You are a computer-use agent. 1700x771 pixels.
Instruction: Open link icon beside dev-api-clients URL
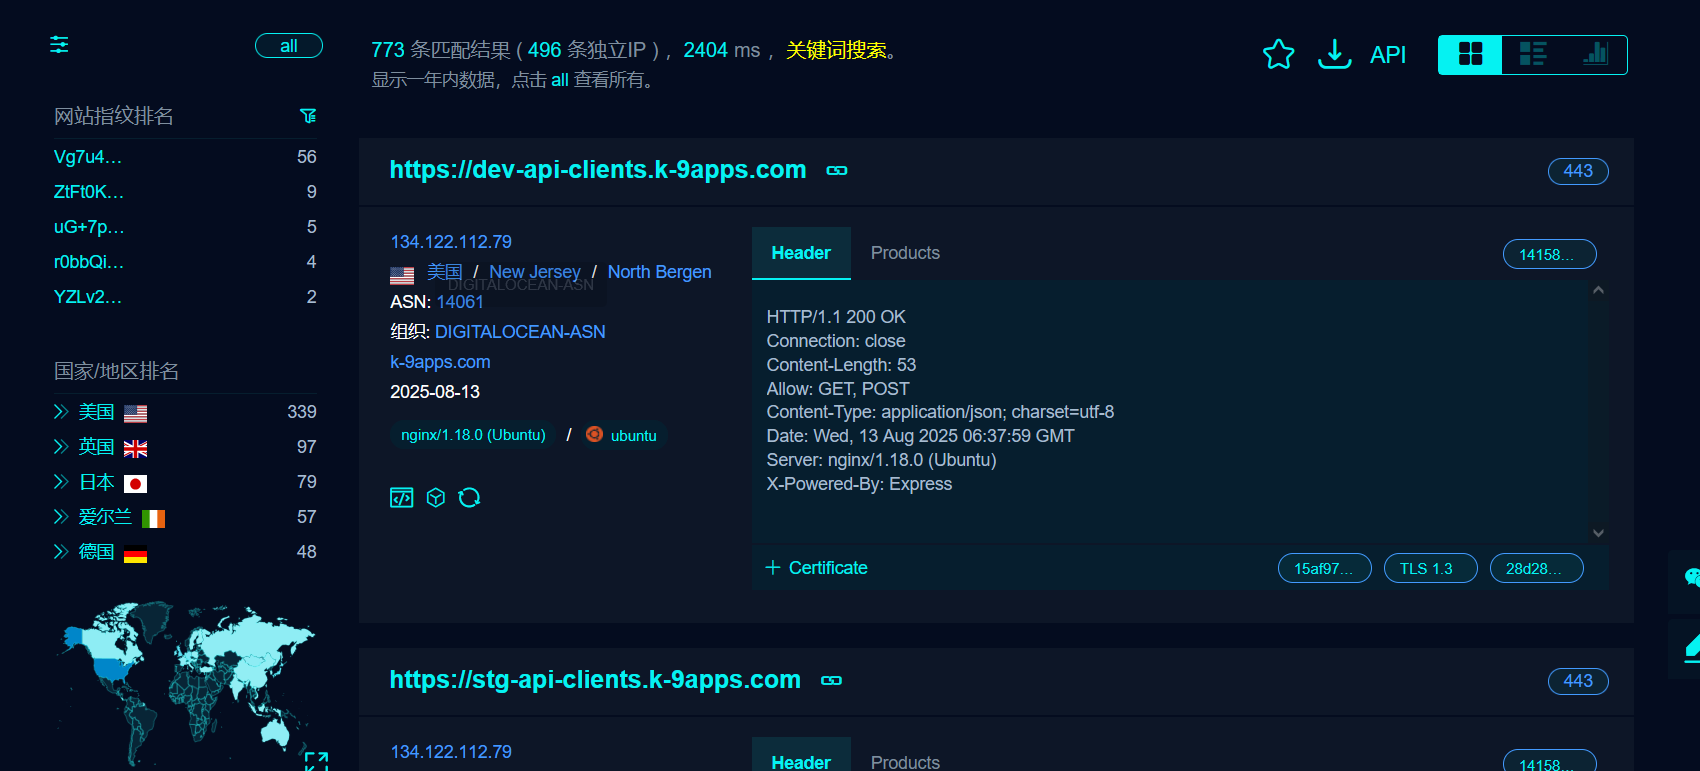coord(837,171)
